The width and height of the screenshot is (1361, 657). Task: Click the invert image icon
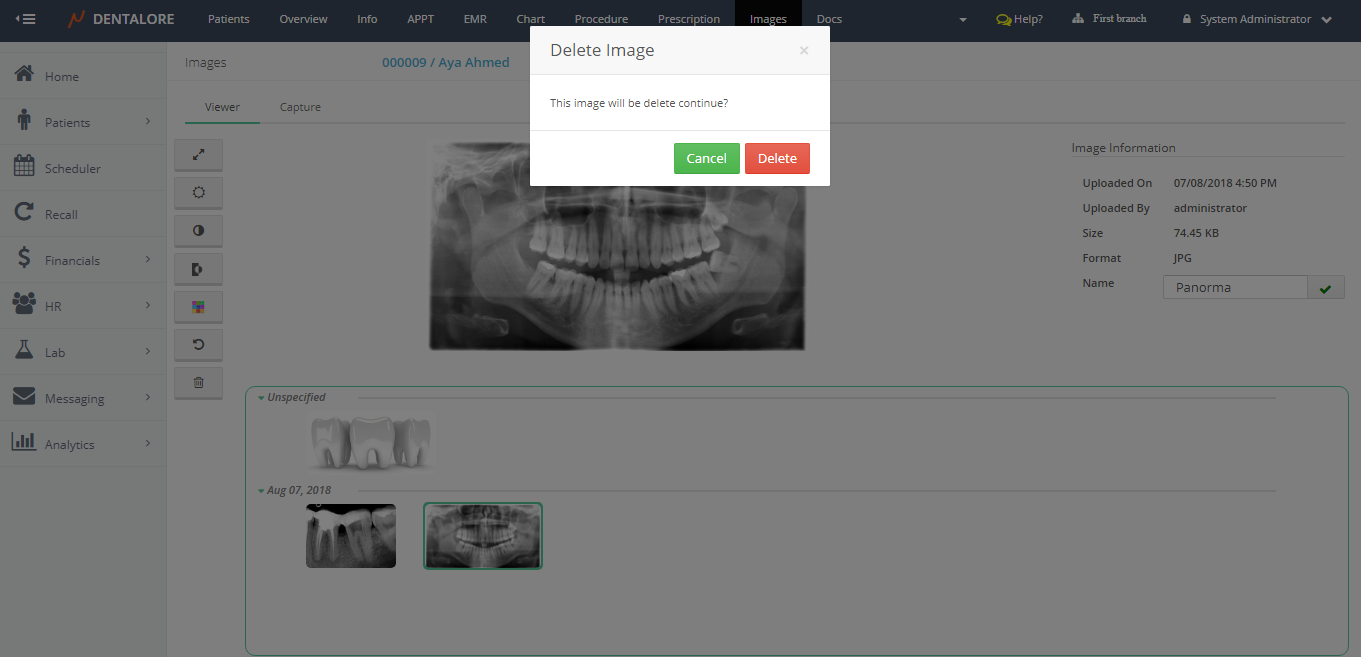pyautogui.click(x=198, y=269)
